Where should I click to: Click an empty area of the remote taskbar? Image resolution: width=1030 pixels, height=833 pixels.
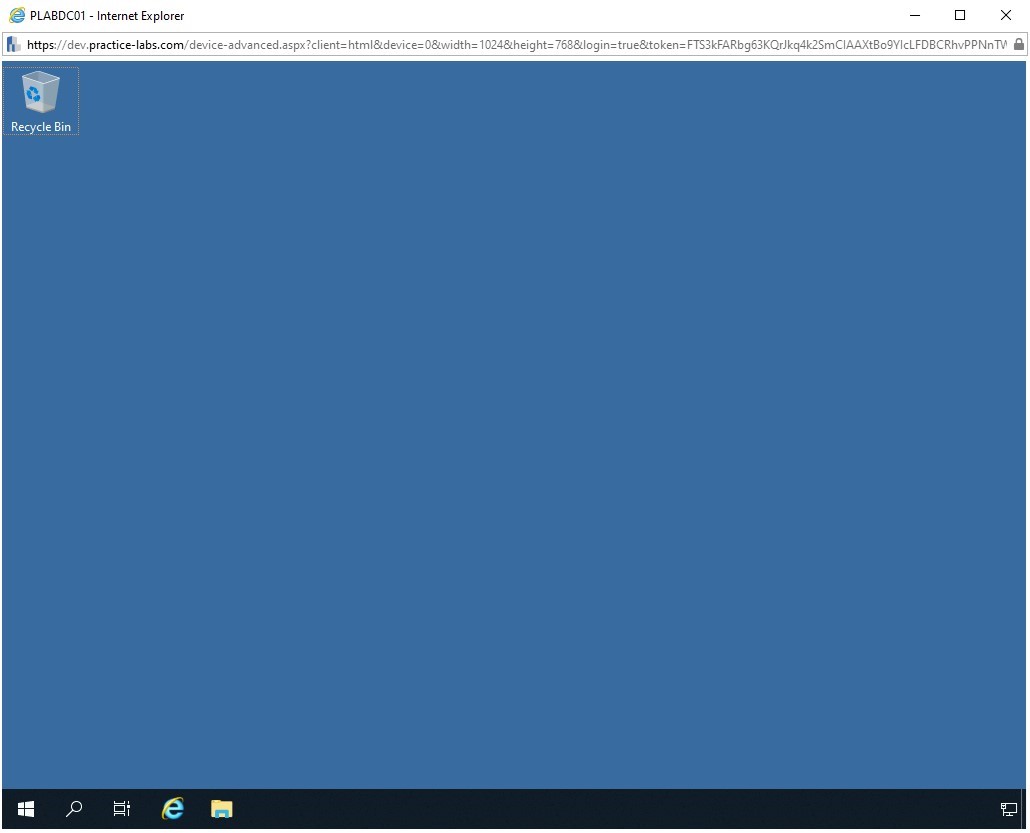point(600,809)
